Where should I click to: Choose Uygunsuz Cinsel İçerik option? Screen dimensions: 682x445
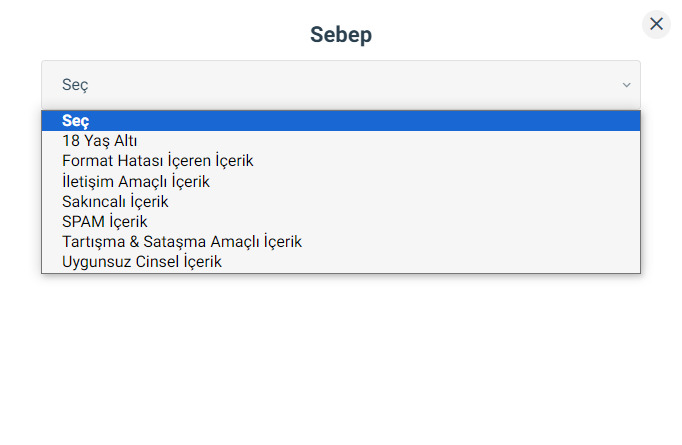pos(341,261)
